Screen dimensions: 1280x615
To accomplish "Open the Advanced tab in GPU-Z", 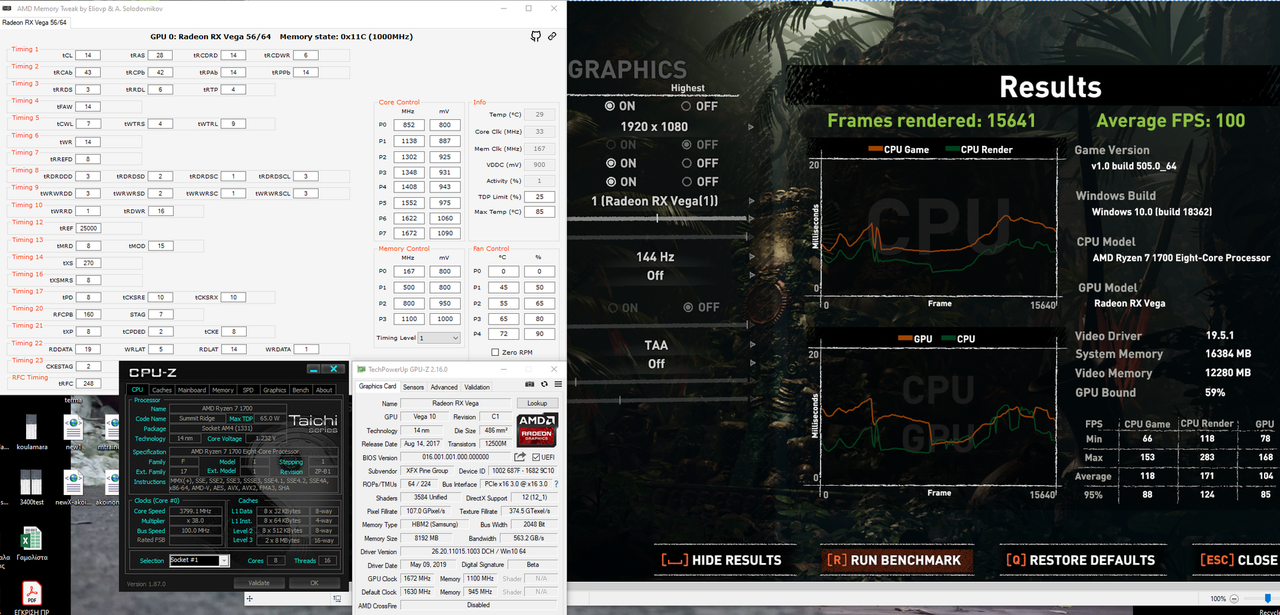I will pos(444,387).
